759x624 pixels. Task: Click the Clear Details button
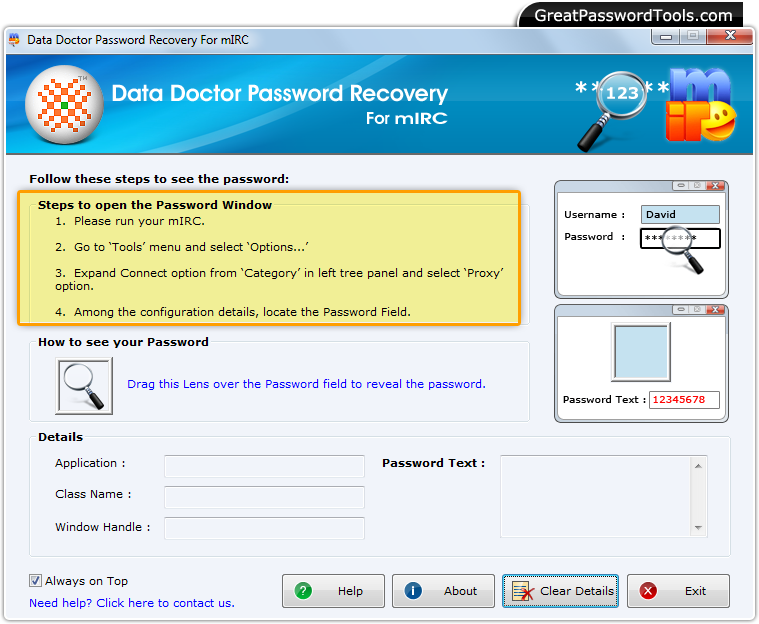point(560,591)
